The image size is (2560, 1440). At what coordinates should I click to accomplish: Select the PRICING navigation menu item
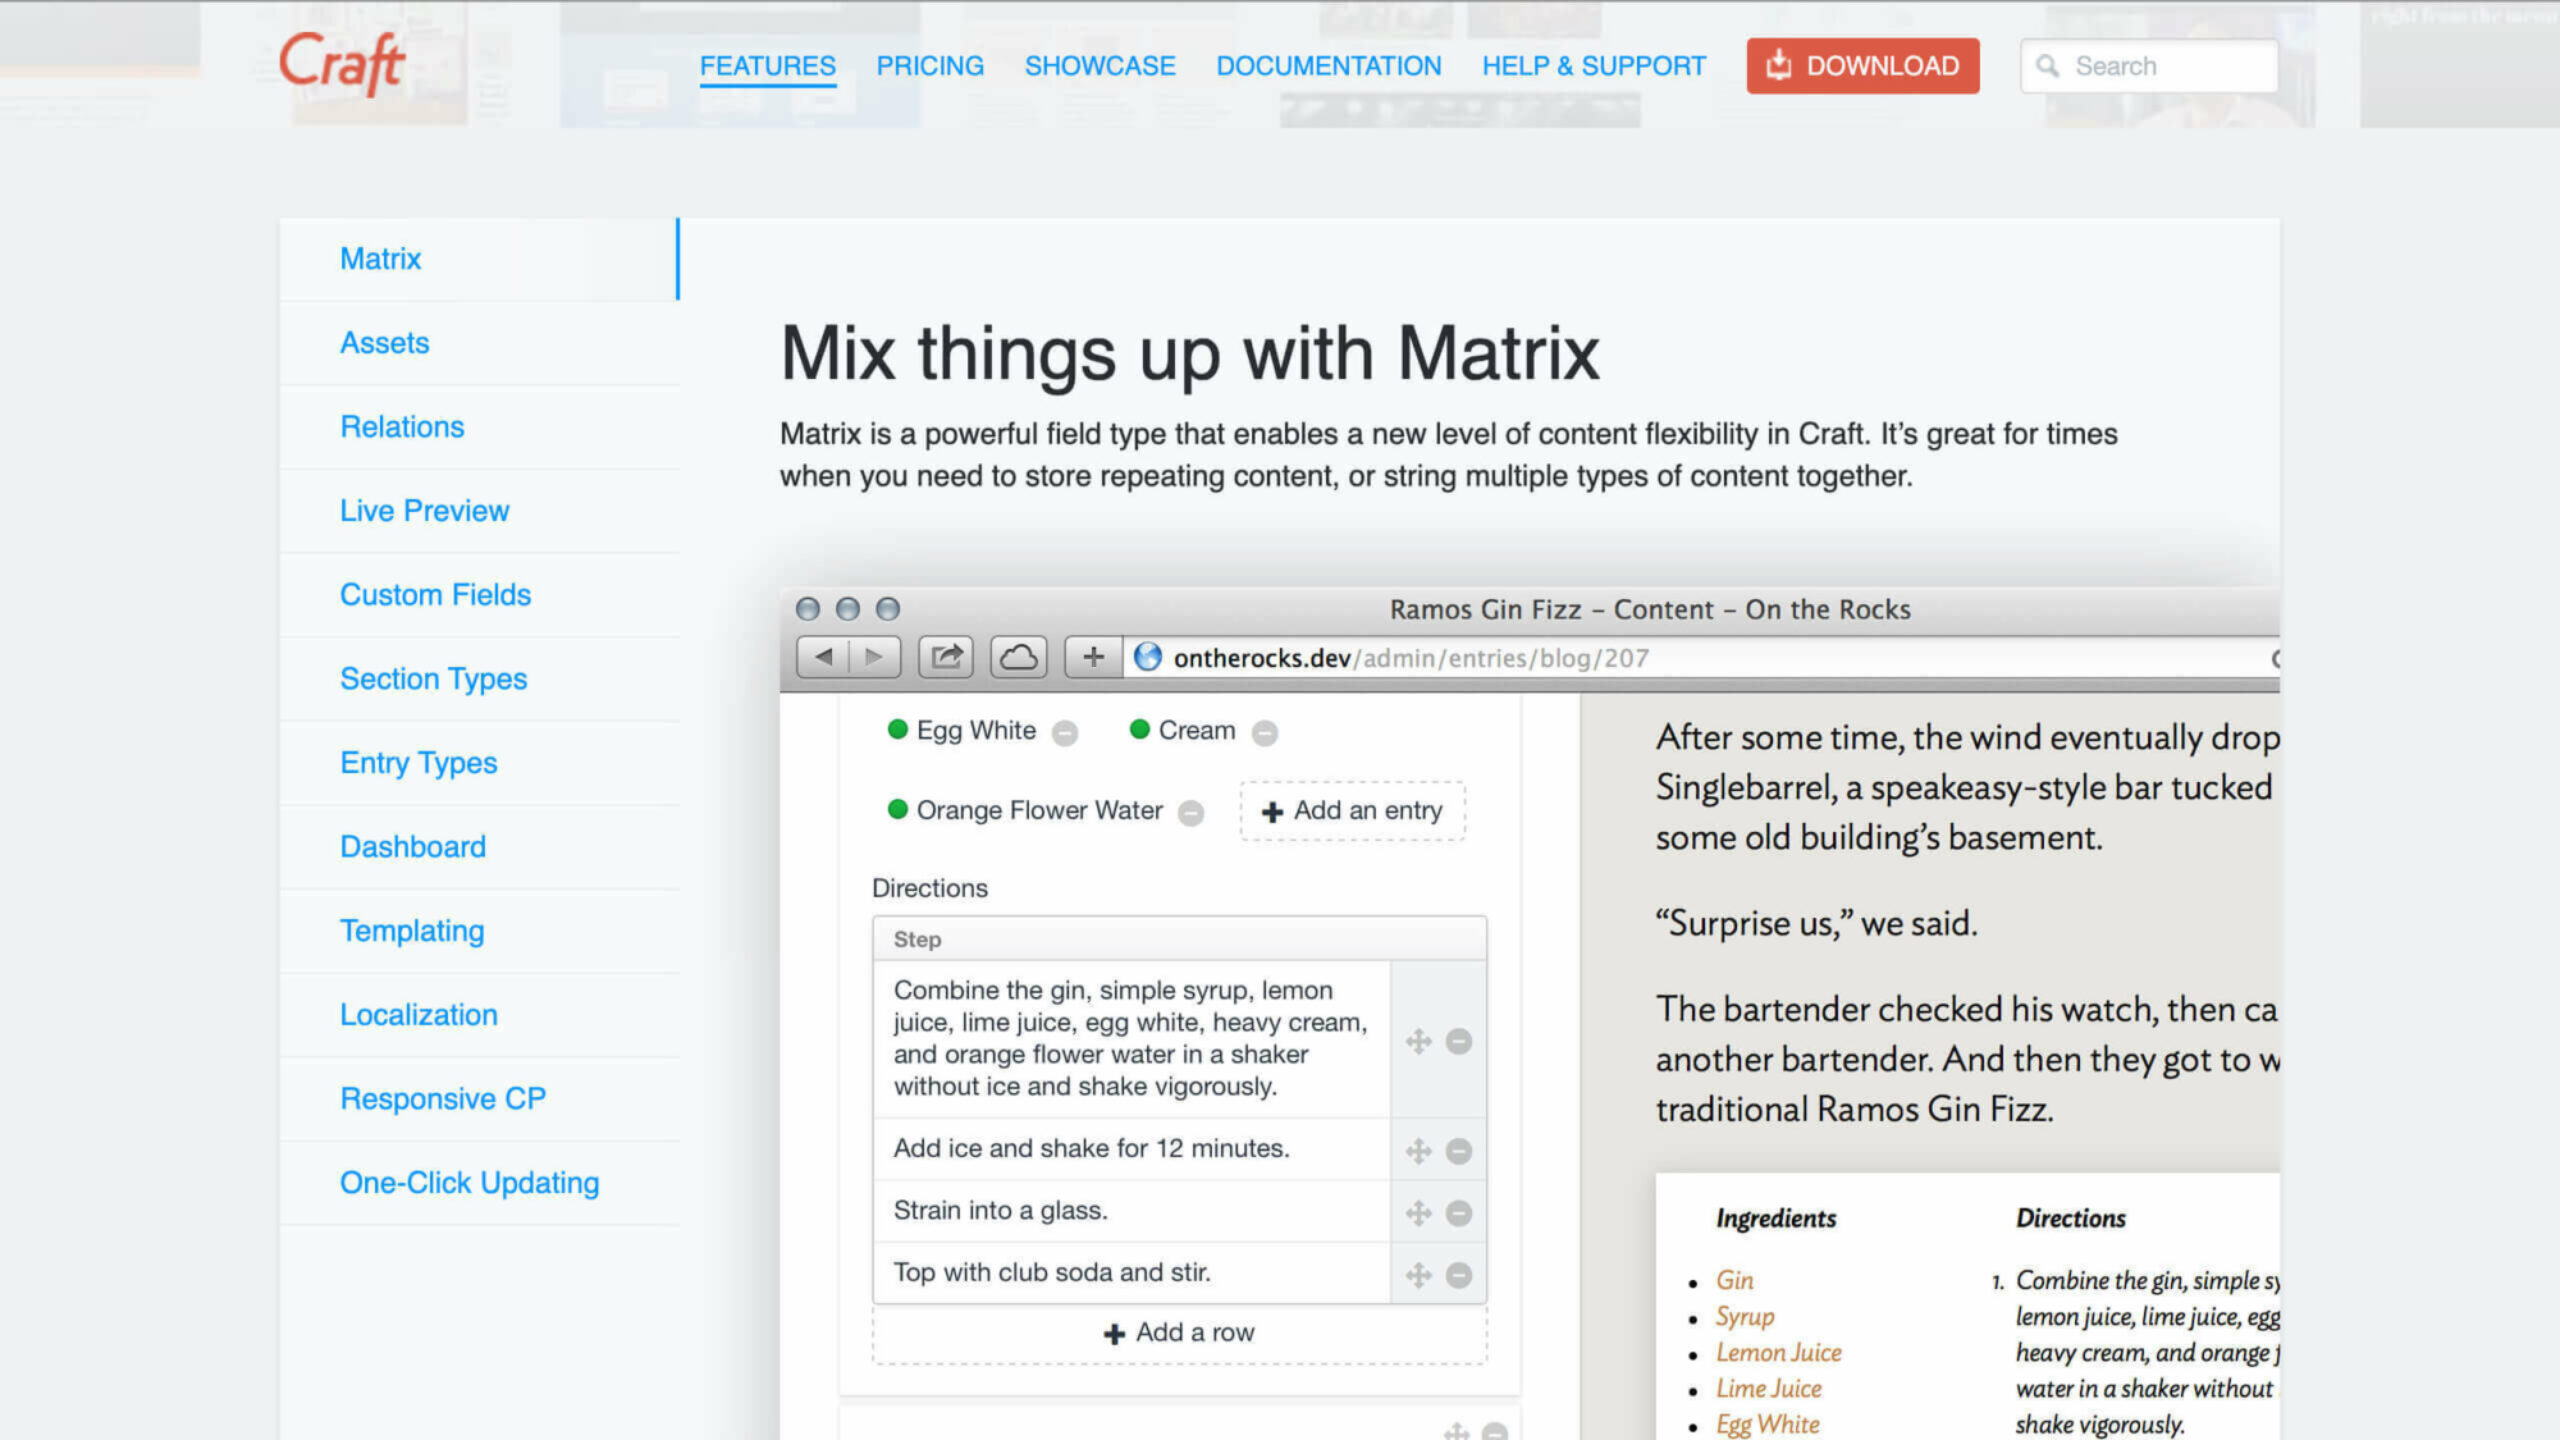coord(930,65)
